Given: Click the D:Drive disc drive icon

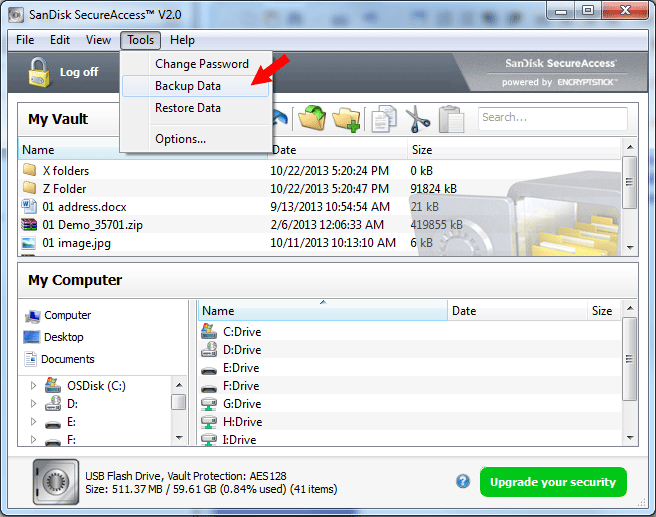Looking at the screenshot, I should [209, 349].
